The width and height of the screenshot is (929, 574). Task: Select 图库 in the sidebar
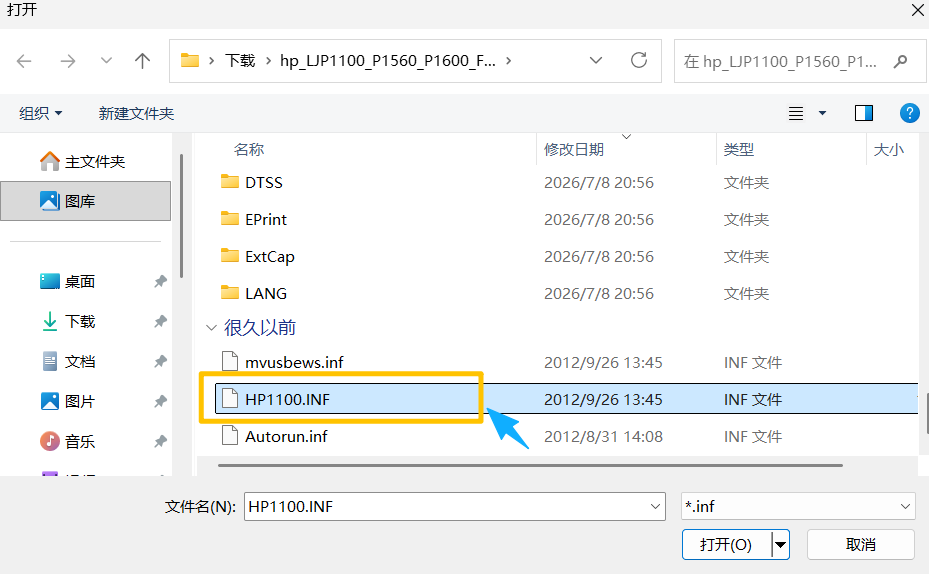pos(86,201)
